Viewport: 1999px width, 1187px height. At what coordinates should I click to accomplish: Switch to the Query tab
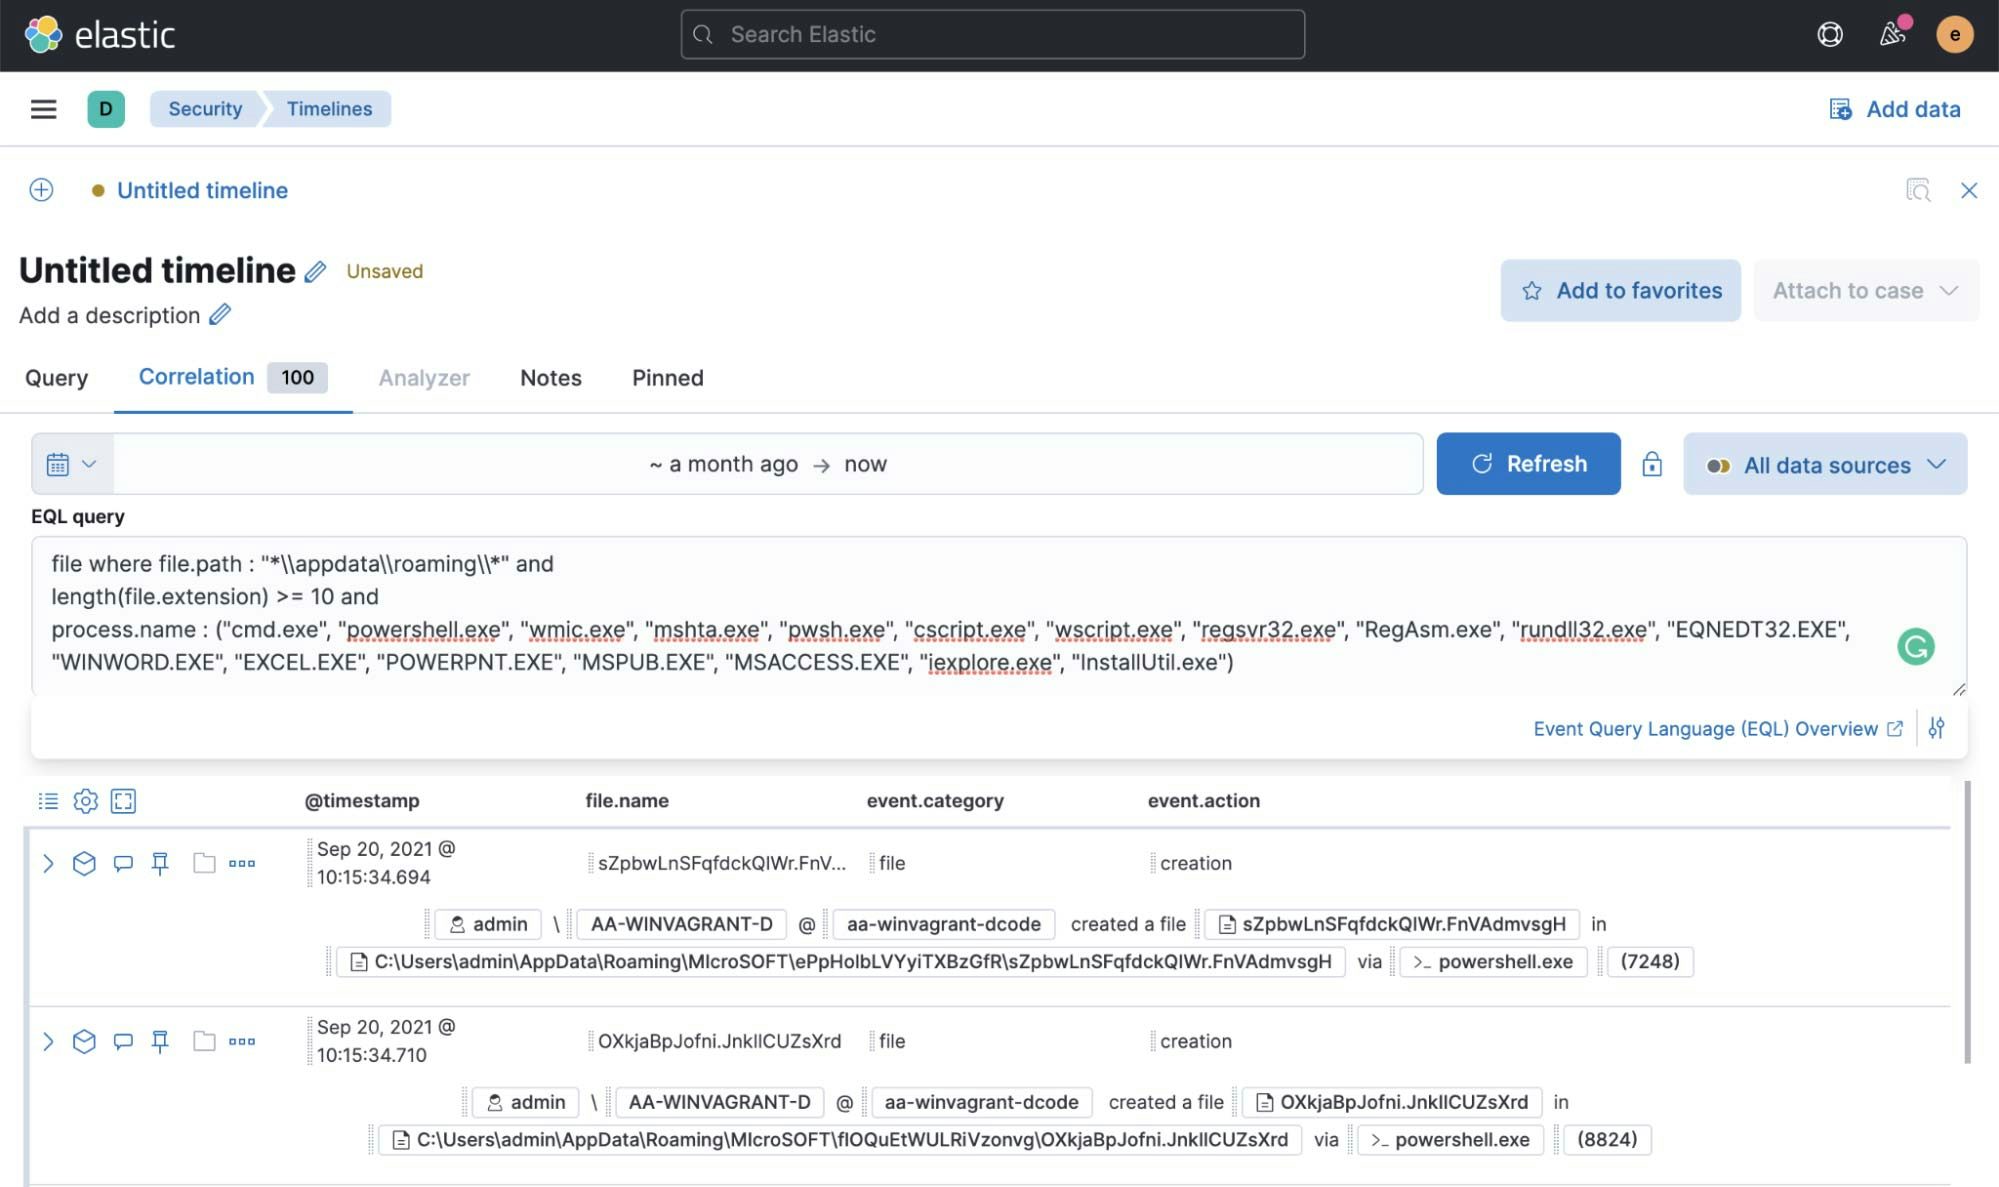[55, 377]
